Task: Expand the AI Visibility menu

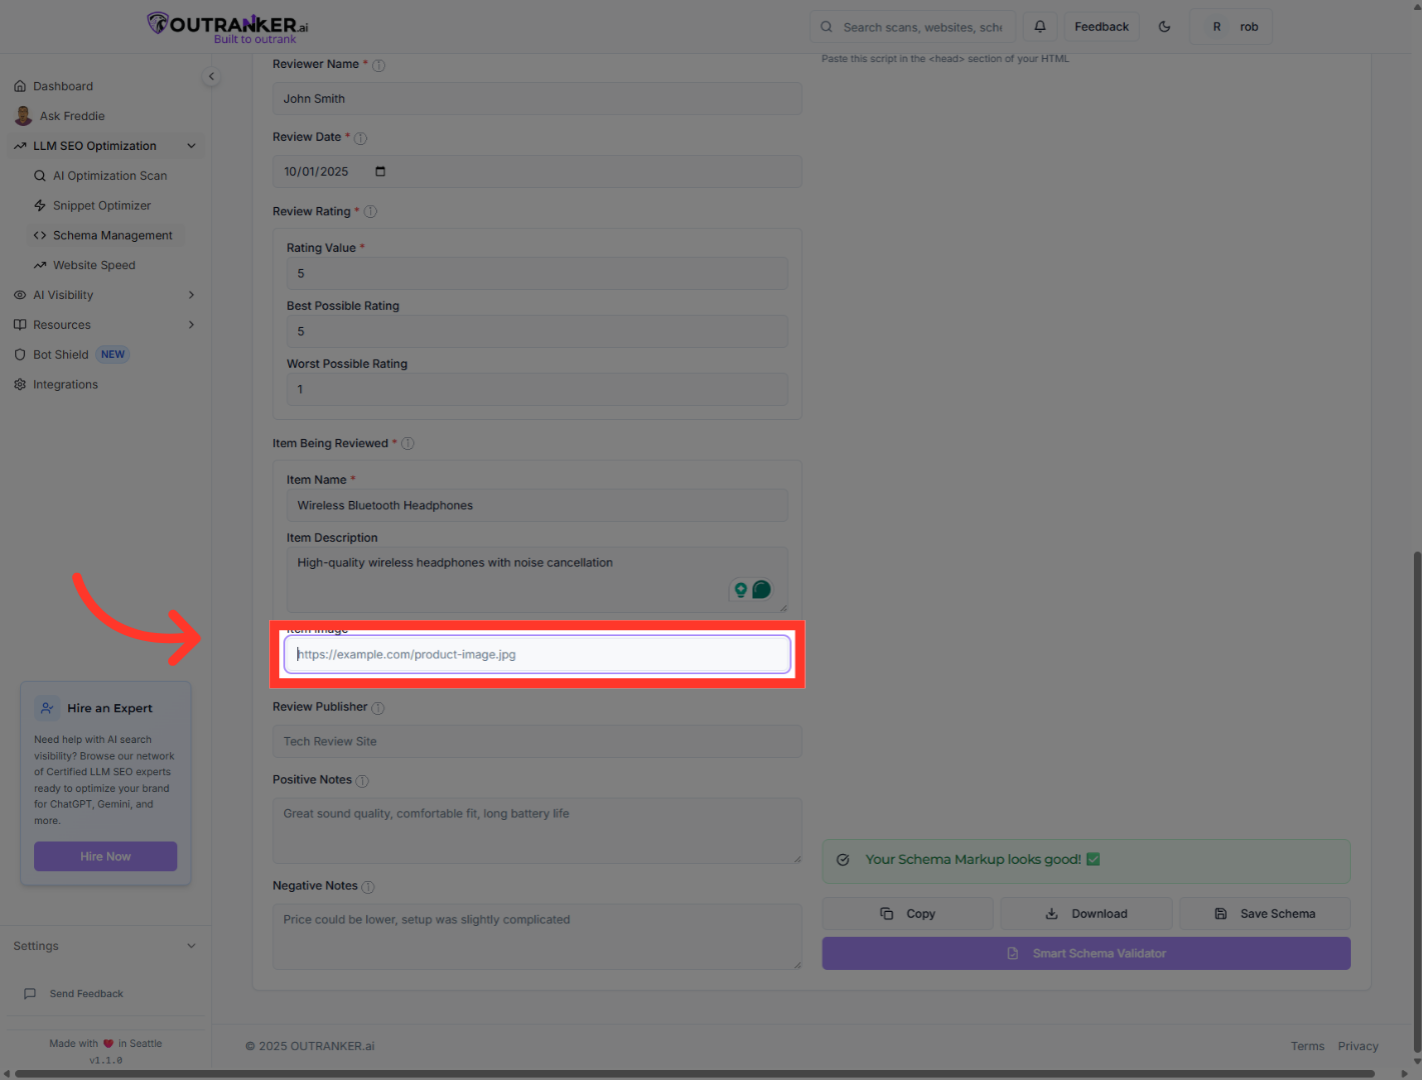Action: pyautogui.click(x=191, y=295)
